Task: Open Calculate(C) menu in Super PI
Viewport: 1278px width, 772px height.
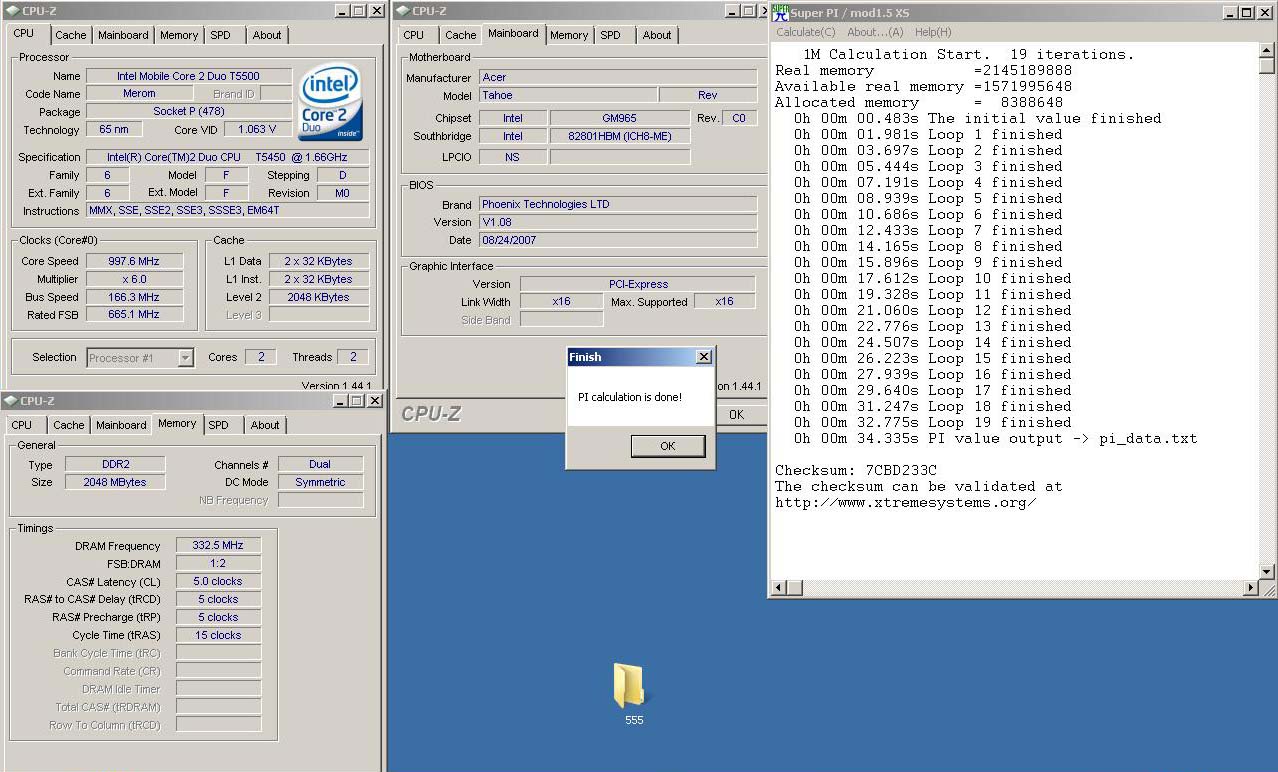Action: 806,32
